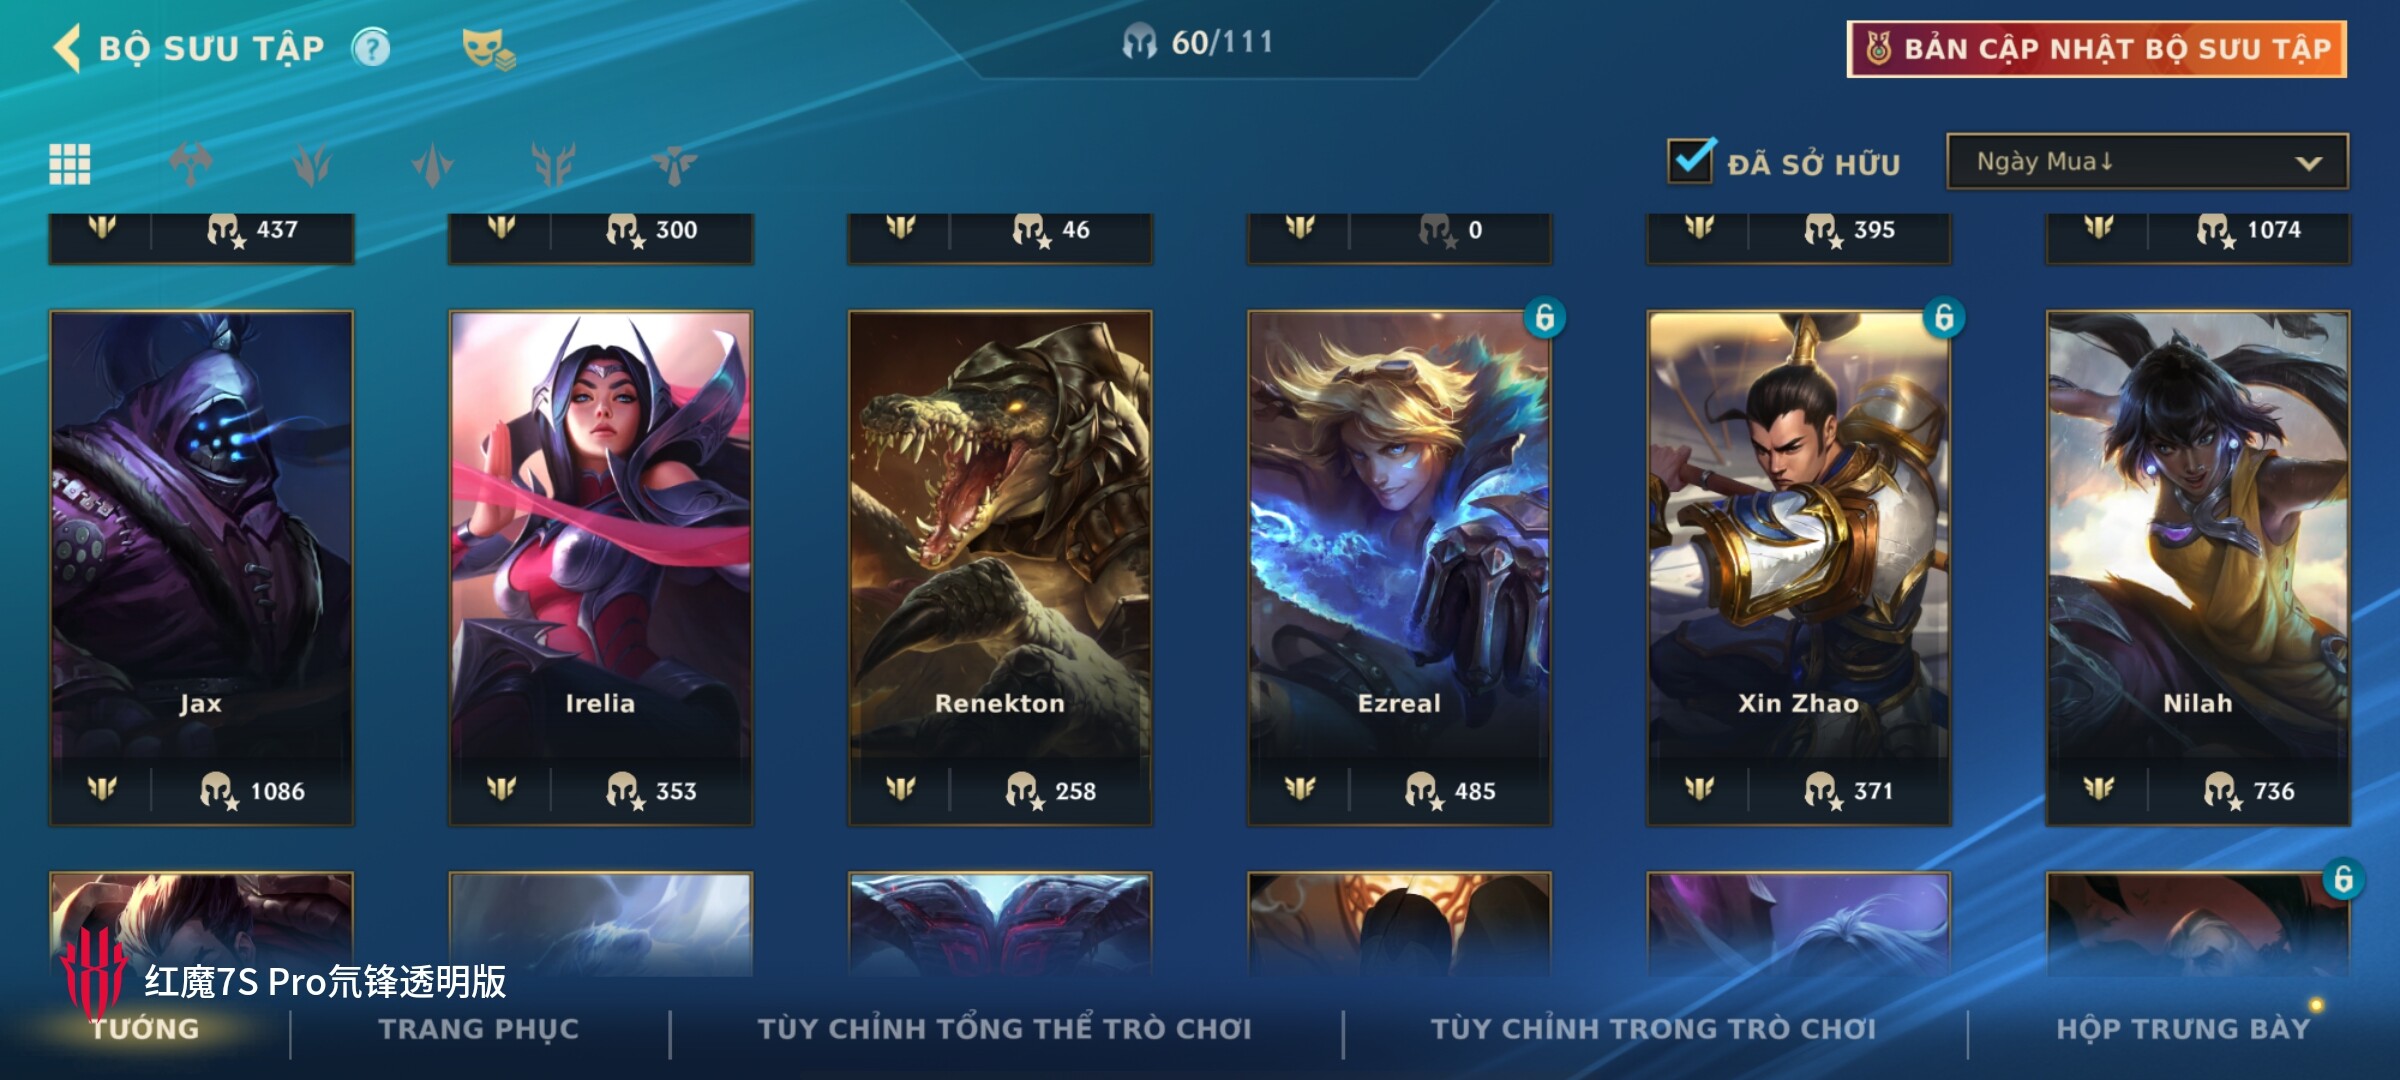Viewport: 2400px width, 1080px height.
Task: Filter champions by the assassin role icon
Action: 433,164
